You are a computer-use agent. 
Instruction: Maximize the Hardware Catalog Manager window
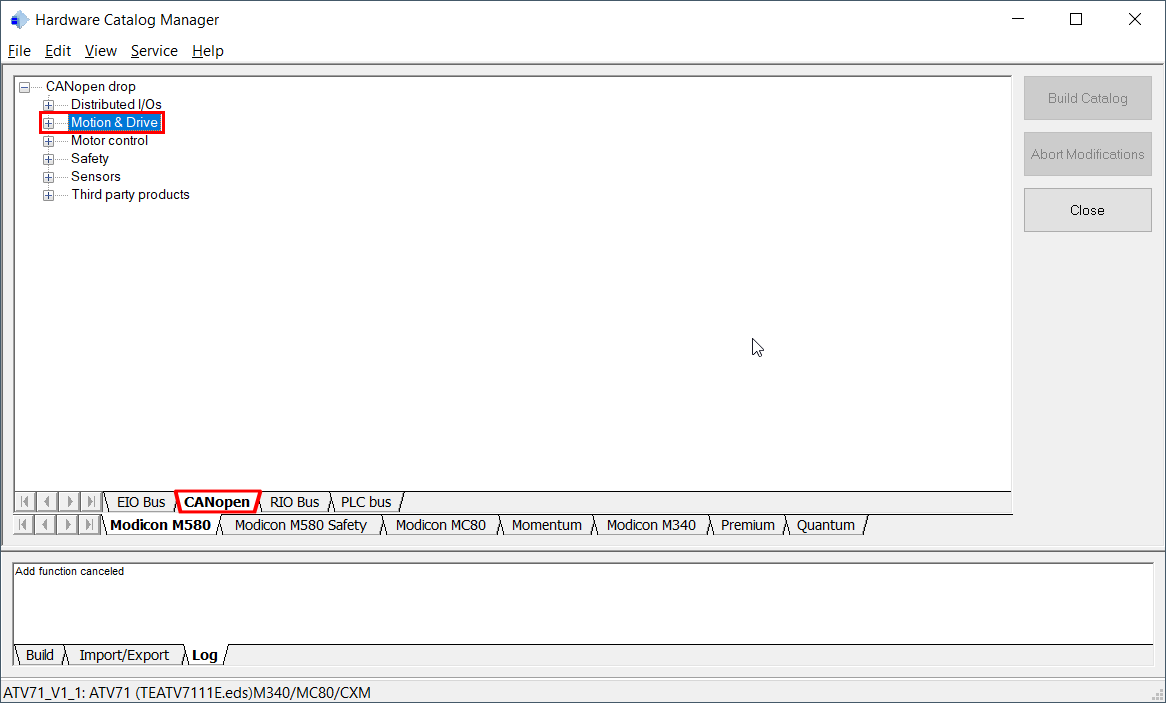(1076, 19)
